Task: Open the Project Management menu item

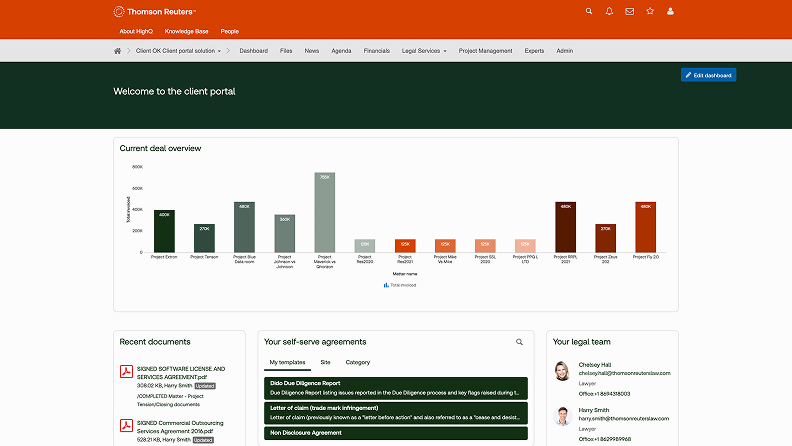Action: [485, 50]
